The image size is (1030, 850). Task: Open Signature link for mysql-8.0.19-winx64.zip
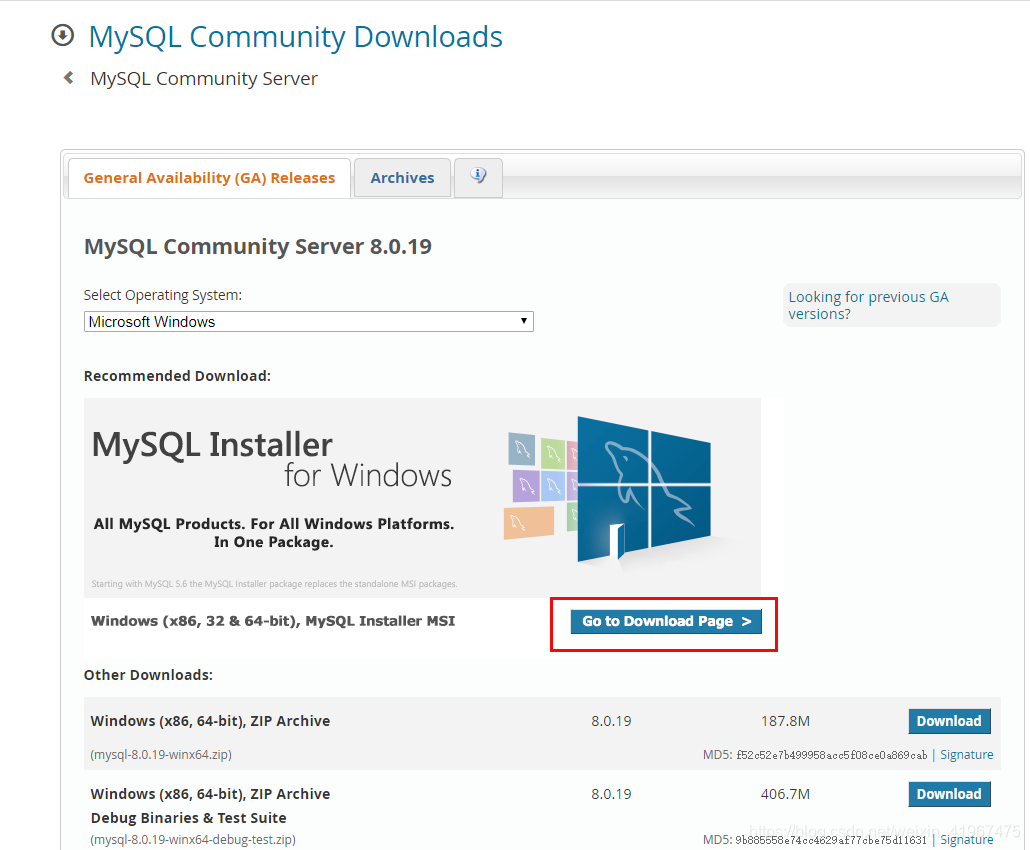tap(966, 755)
